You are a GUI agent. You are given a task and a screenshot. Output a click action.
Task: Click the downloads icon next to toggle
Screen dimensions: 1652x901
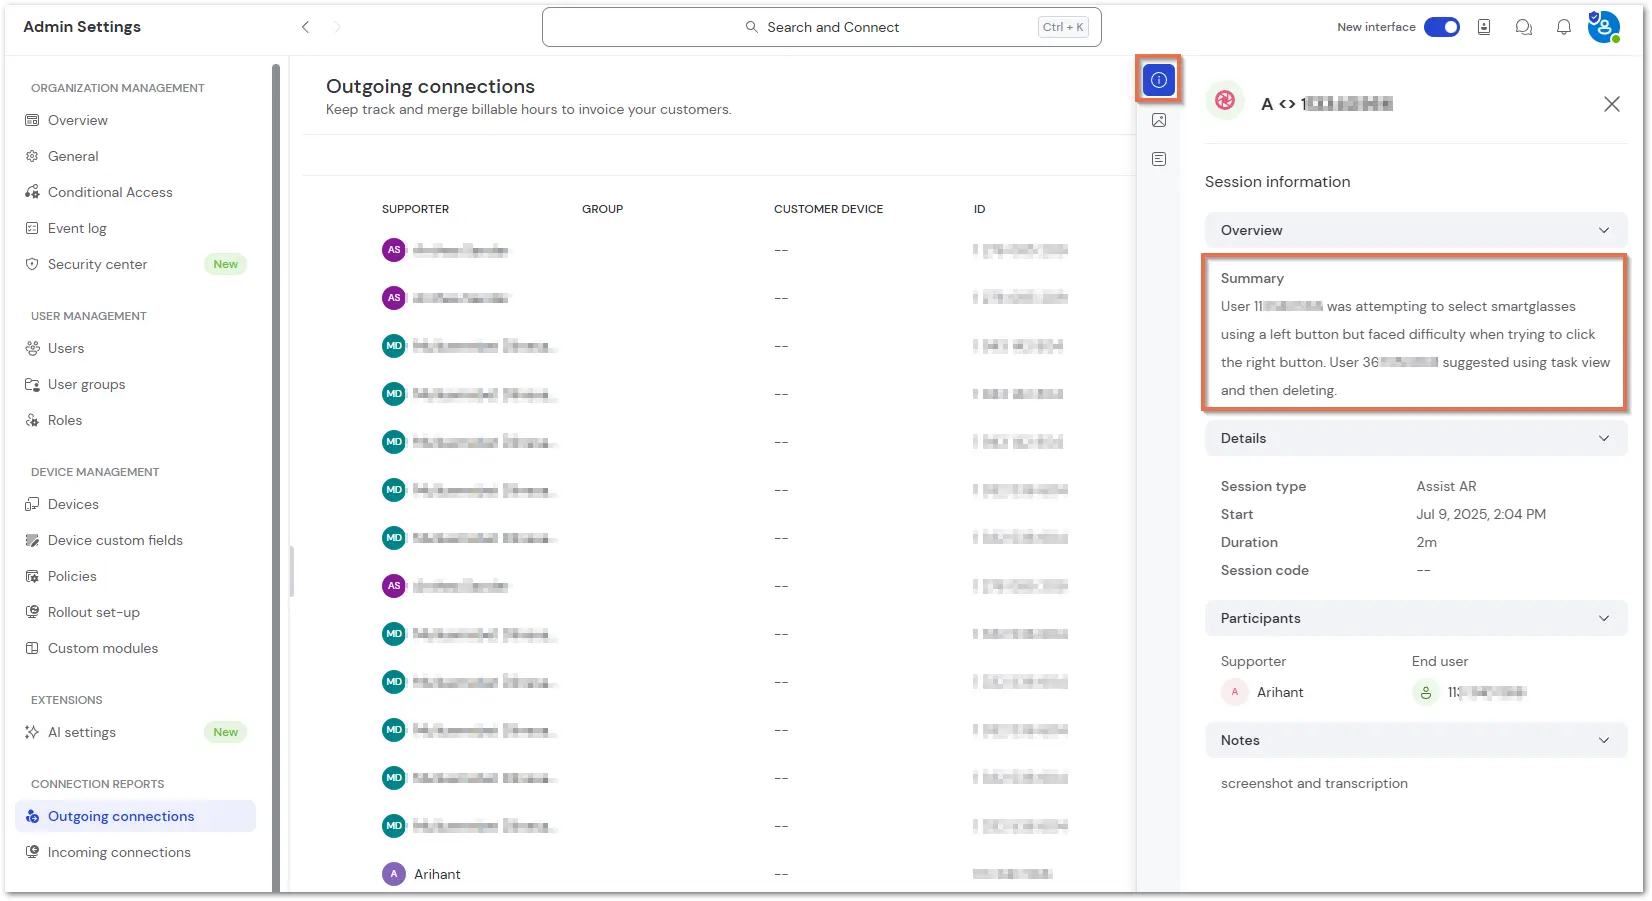pos(1484,27)
